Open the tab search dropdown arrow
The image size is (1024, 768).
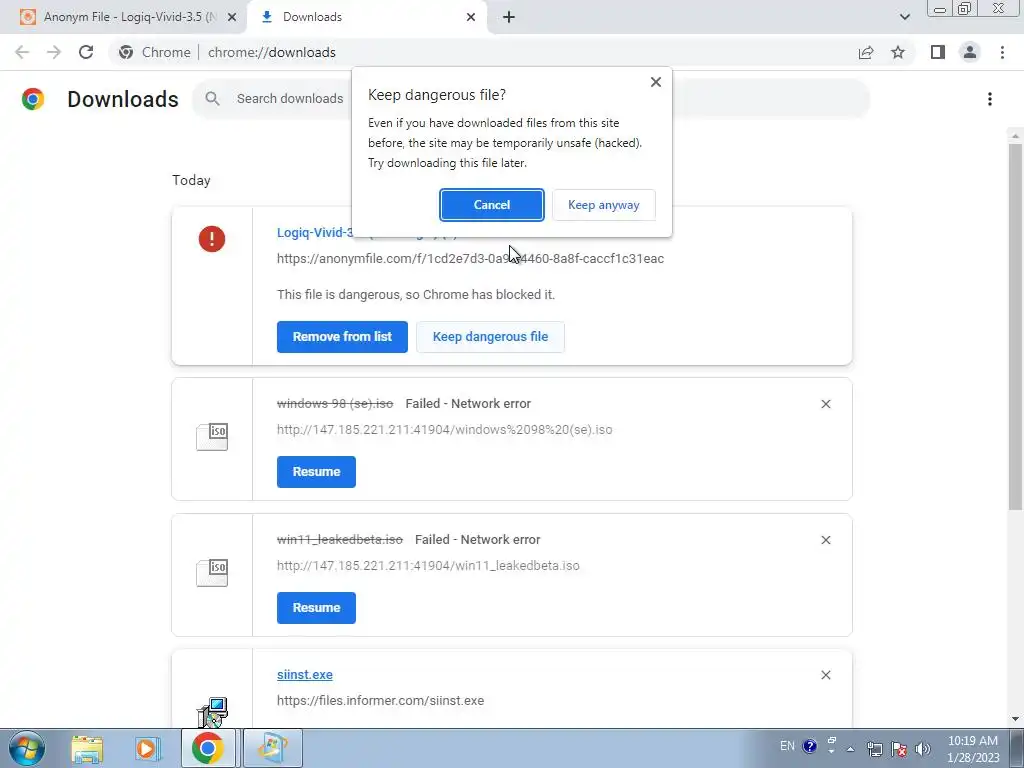pyautogui.click(x=904, y=17)
